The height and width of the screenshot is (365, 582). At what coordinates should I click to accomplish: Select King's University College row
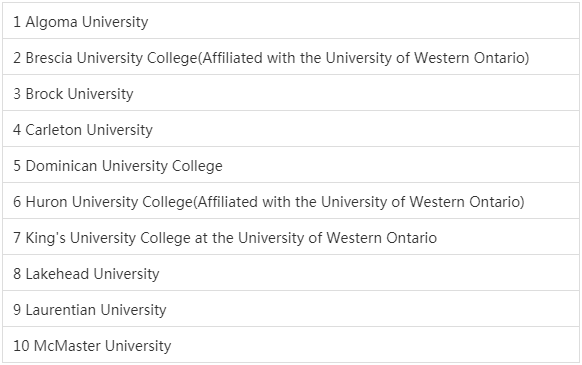[291, 237]
